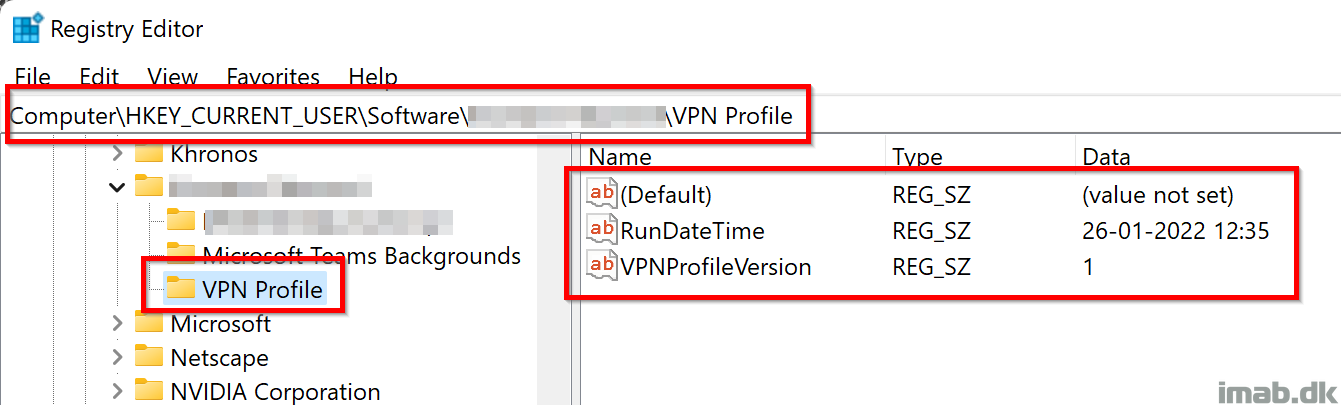Click the Netscape folder icon
The image size is (1341, 405).
point(149,357)
